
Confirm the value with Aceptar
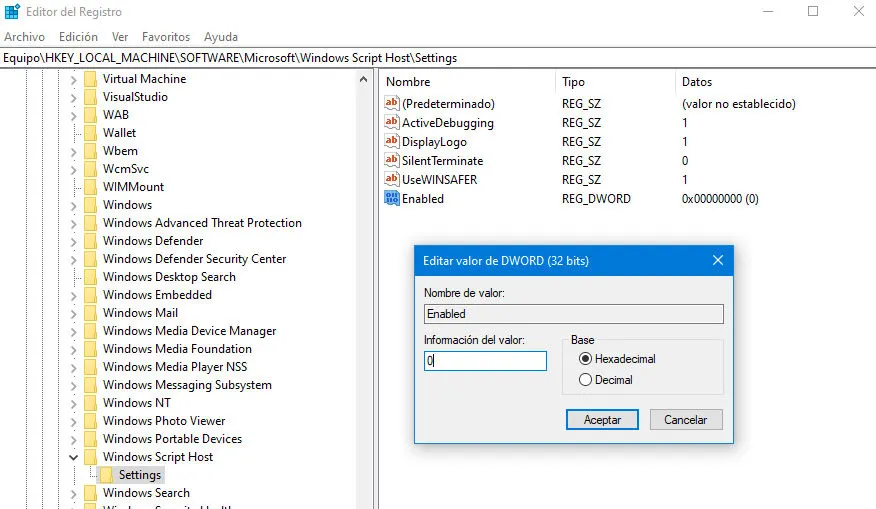602,420
